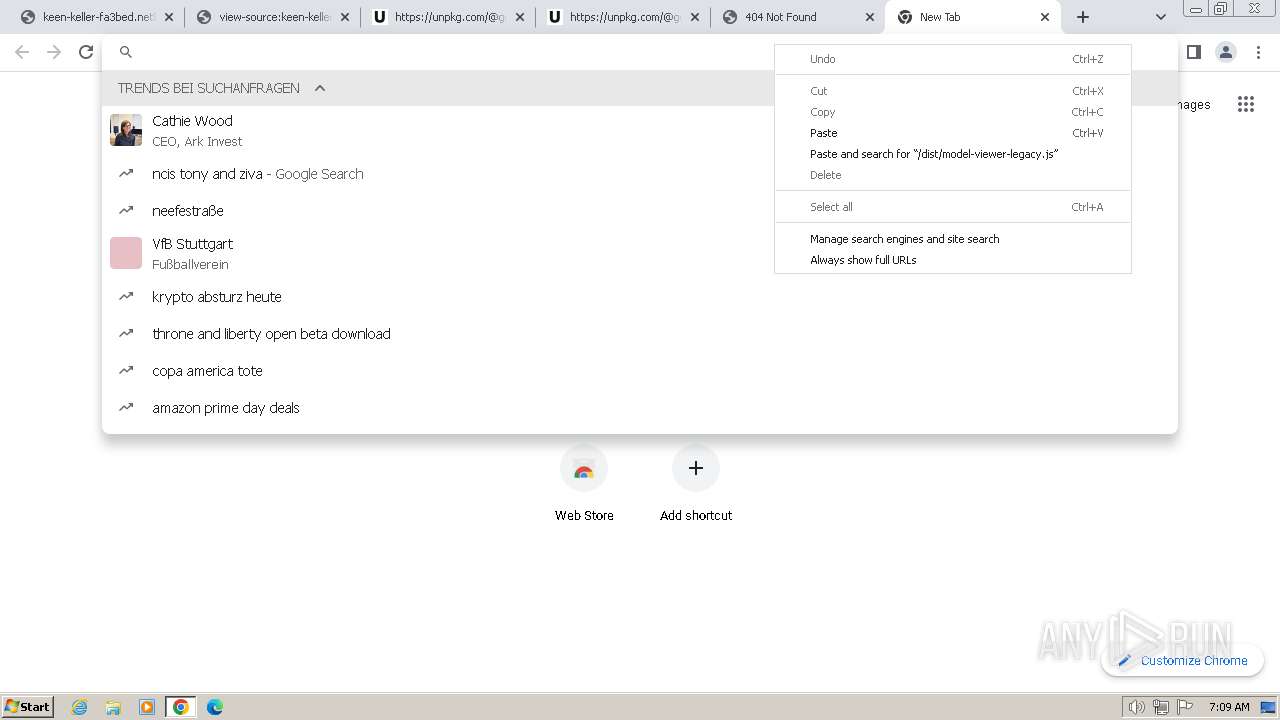Click the Chrome taskbar icon
1280x720 pixels.
tap(181, 707)
